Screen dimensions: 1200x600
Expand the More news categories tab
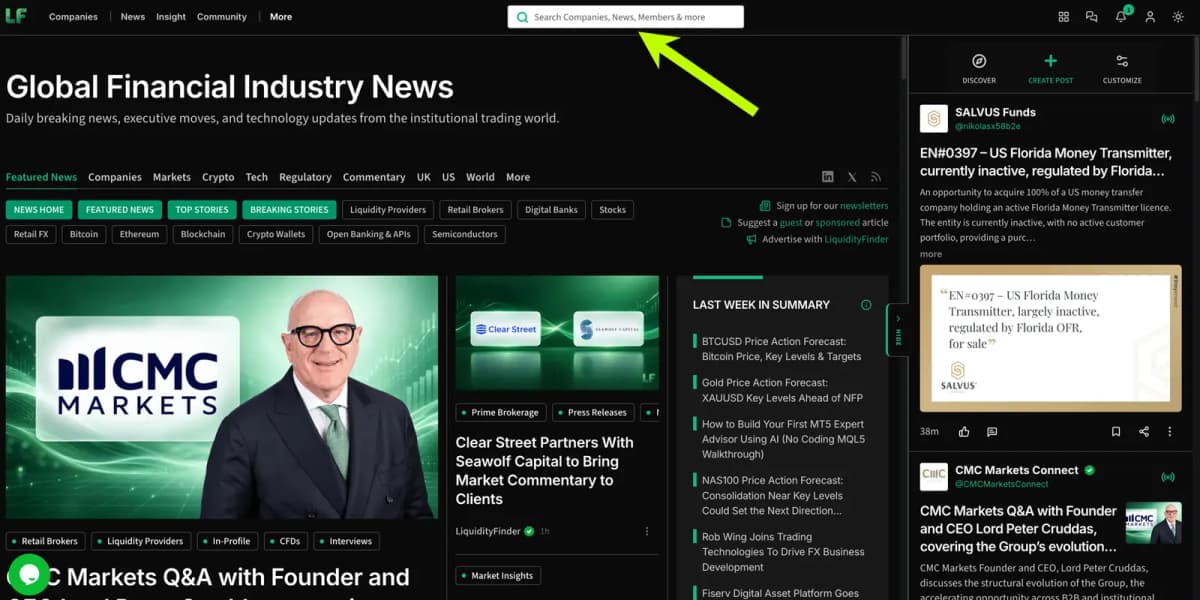(x=518, y=177)
